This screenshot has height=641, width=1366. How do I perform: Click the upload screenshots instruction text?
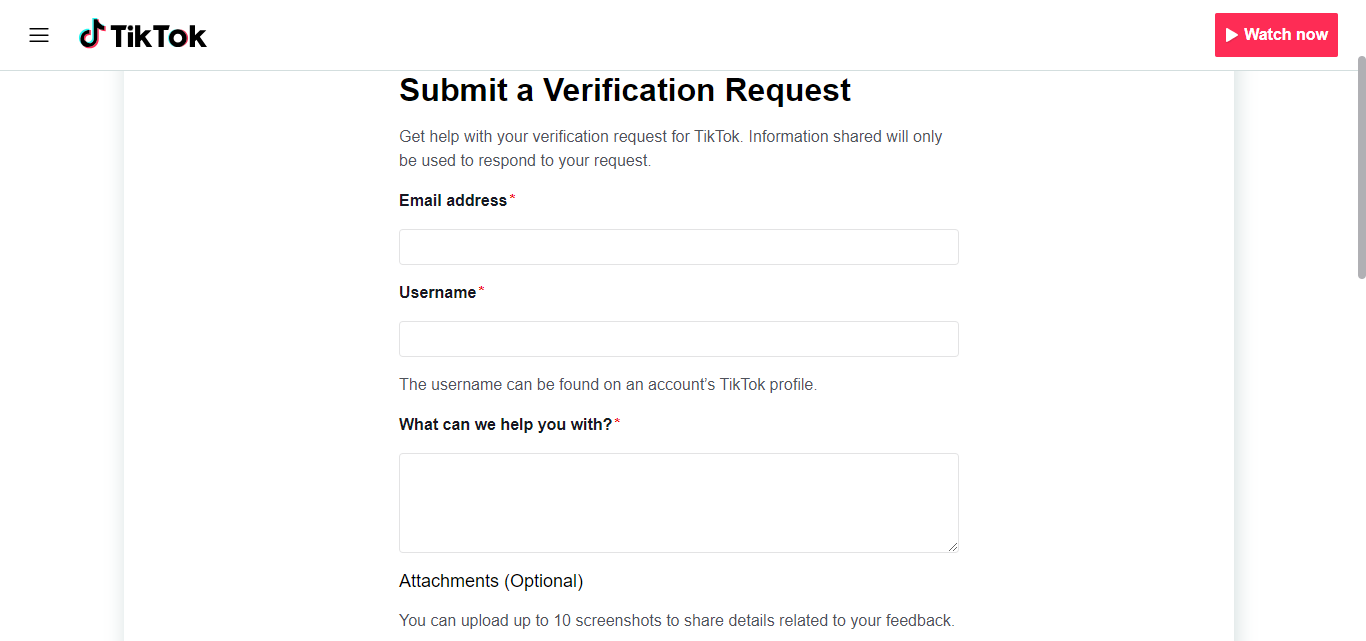tap(676, 620)
